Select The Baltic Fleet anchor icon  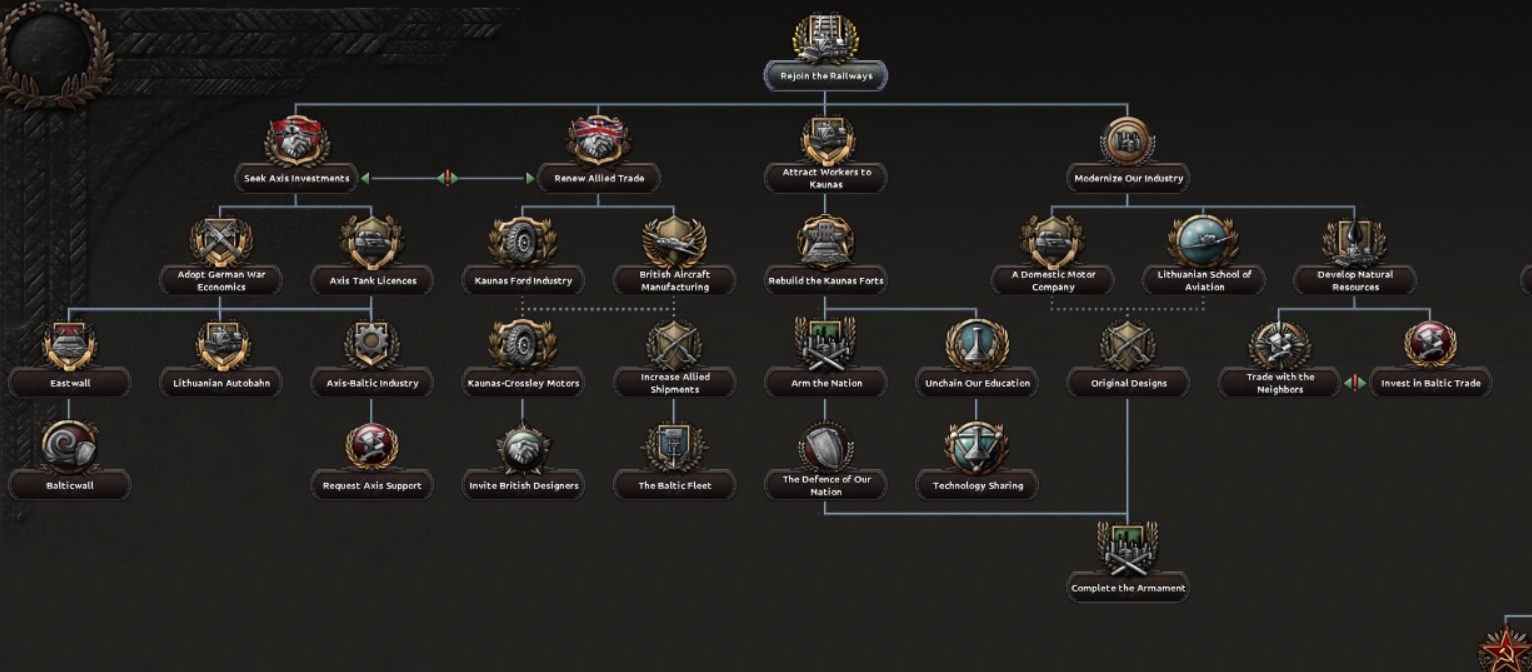point(674,448)
